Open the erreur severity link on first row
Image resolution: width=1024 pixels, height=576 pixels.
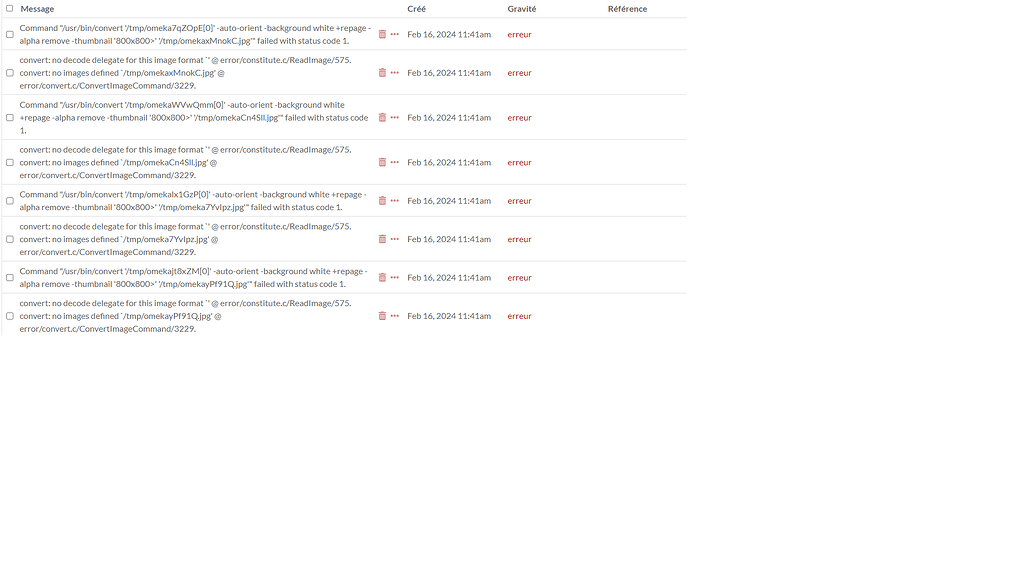click(519, 34)
